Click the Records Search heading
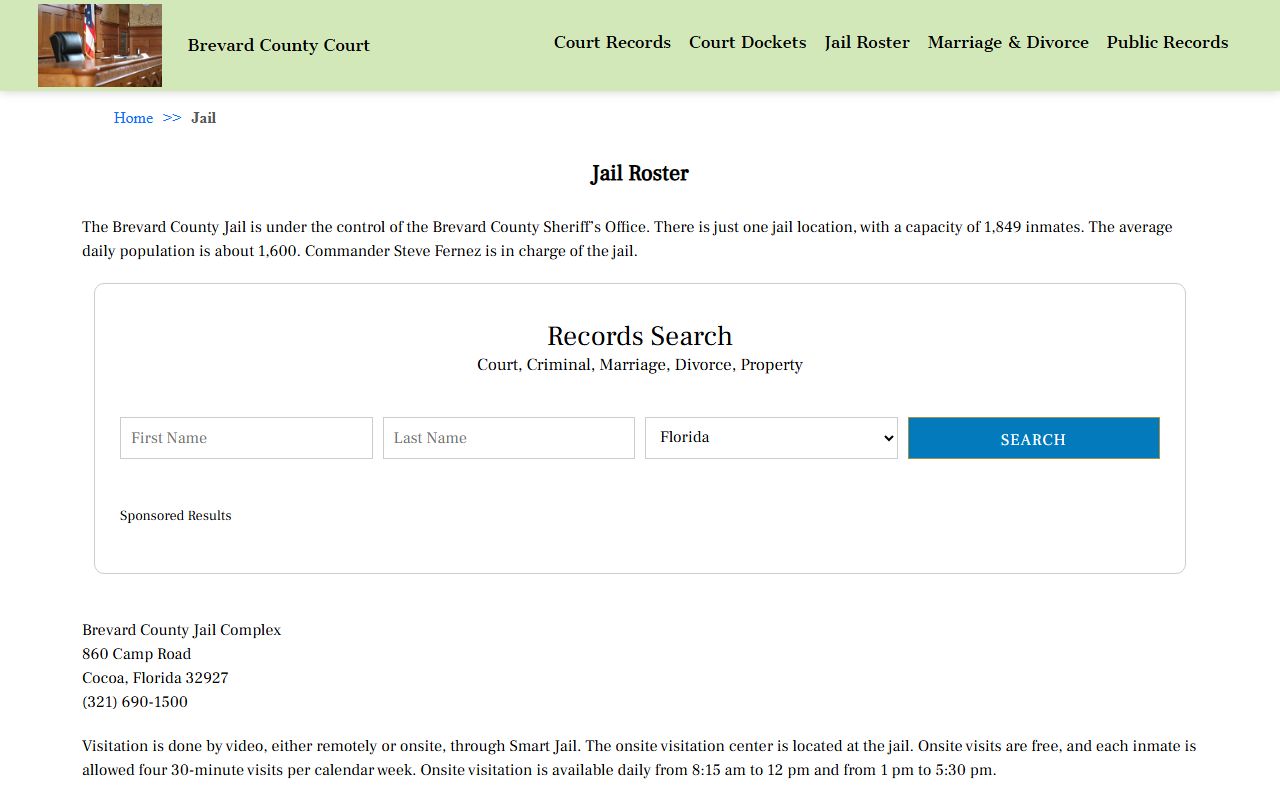 click(639, 336)
